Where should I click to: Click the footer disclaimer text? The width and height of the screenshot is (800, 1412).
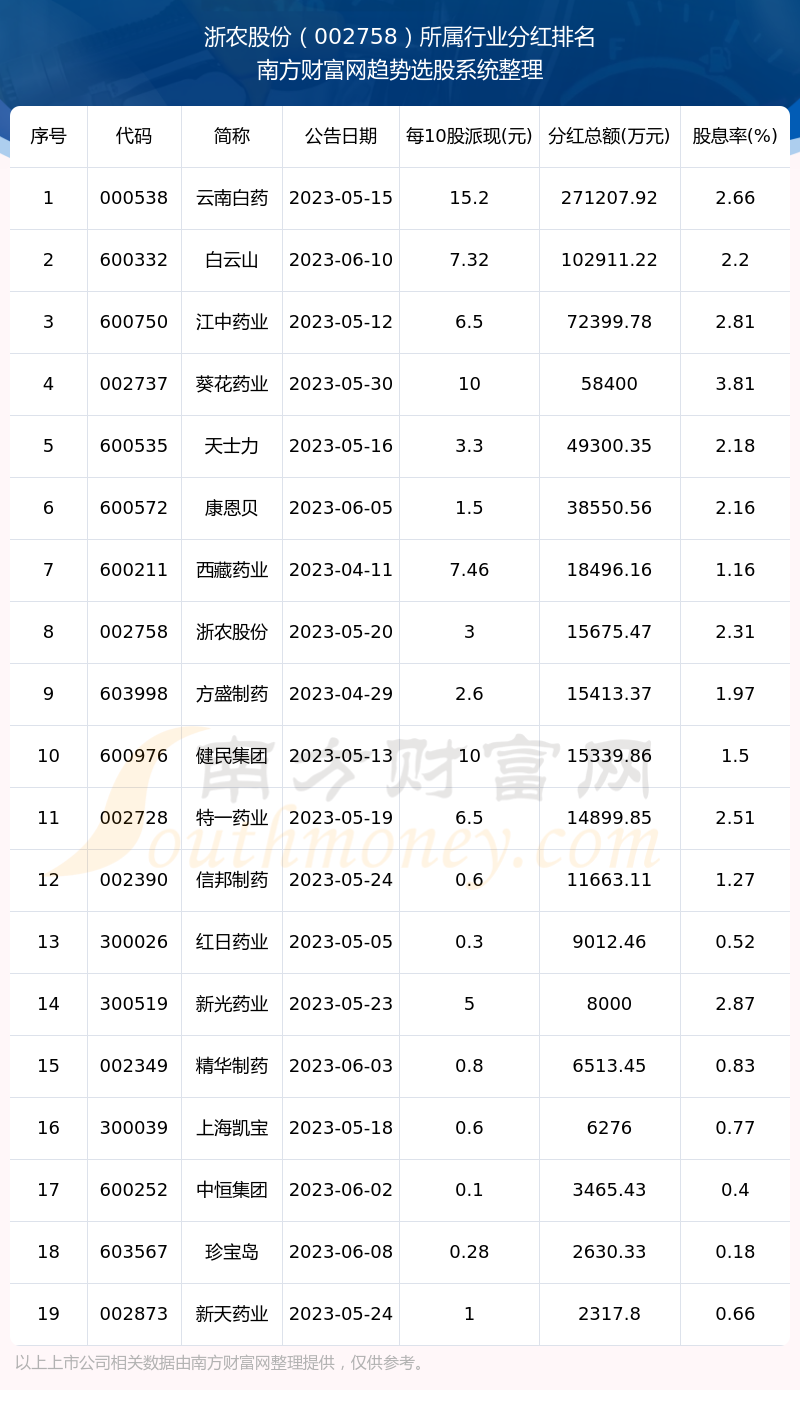(222, 1363)
